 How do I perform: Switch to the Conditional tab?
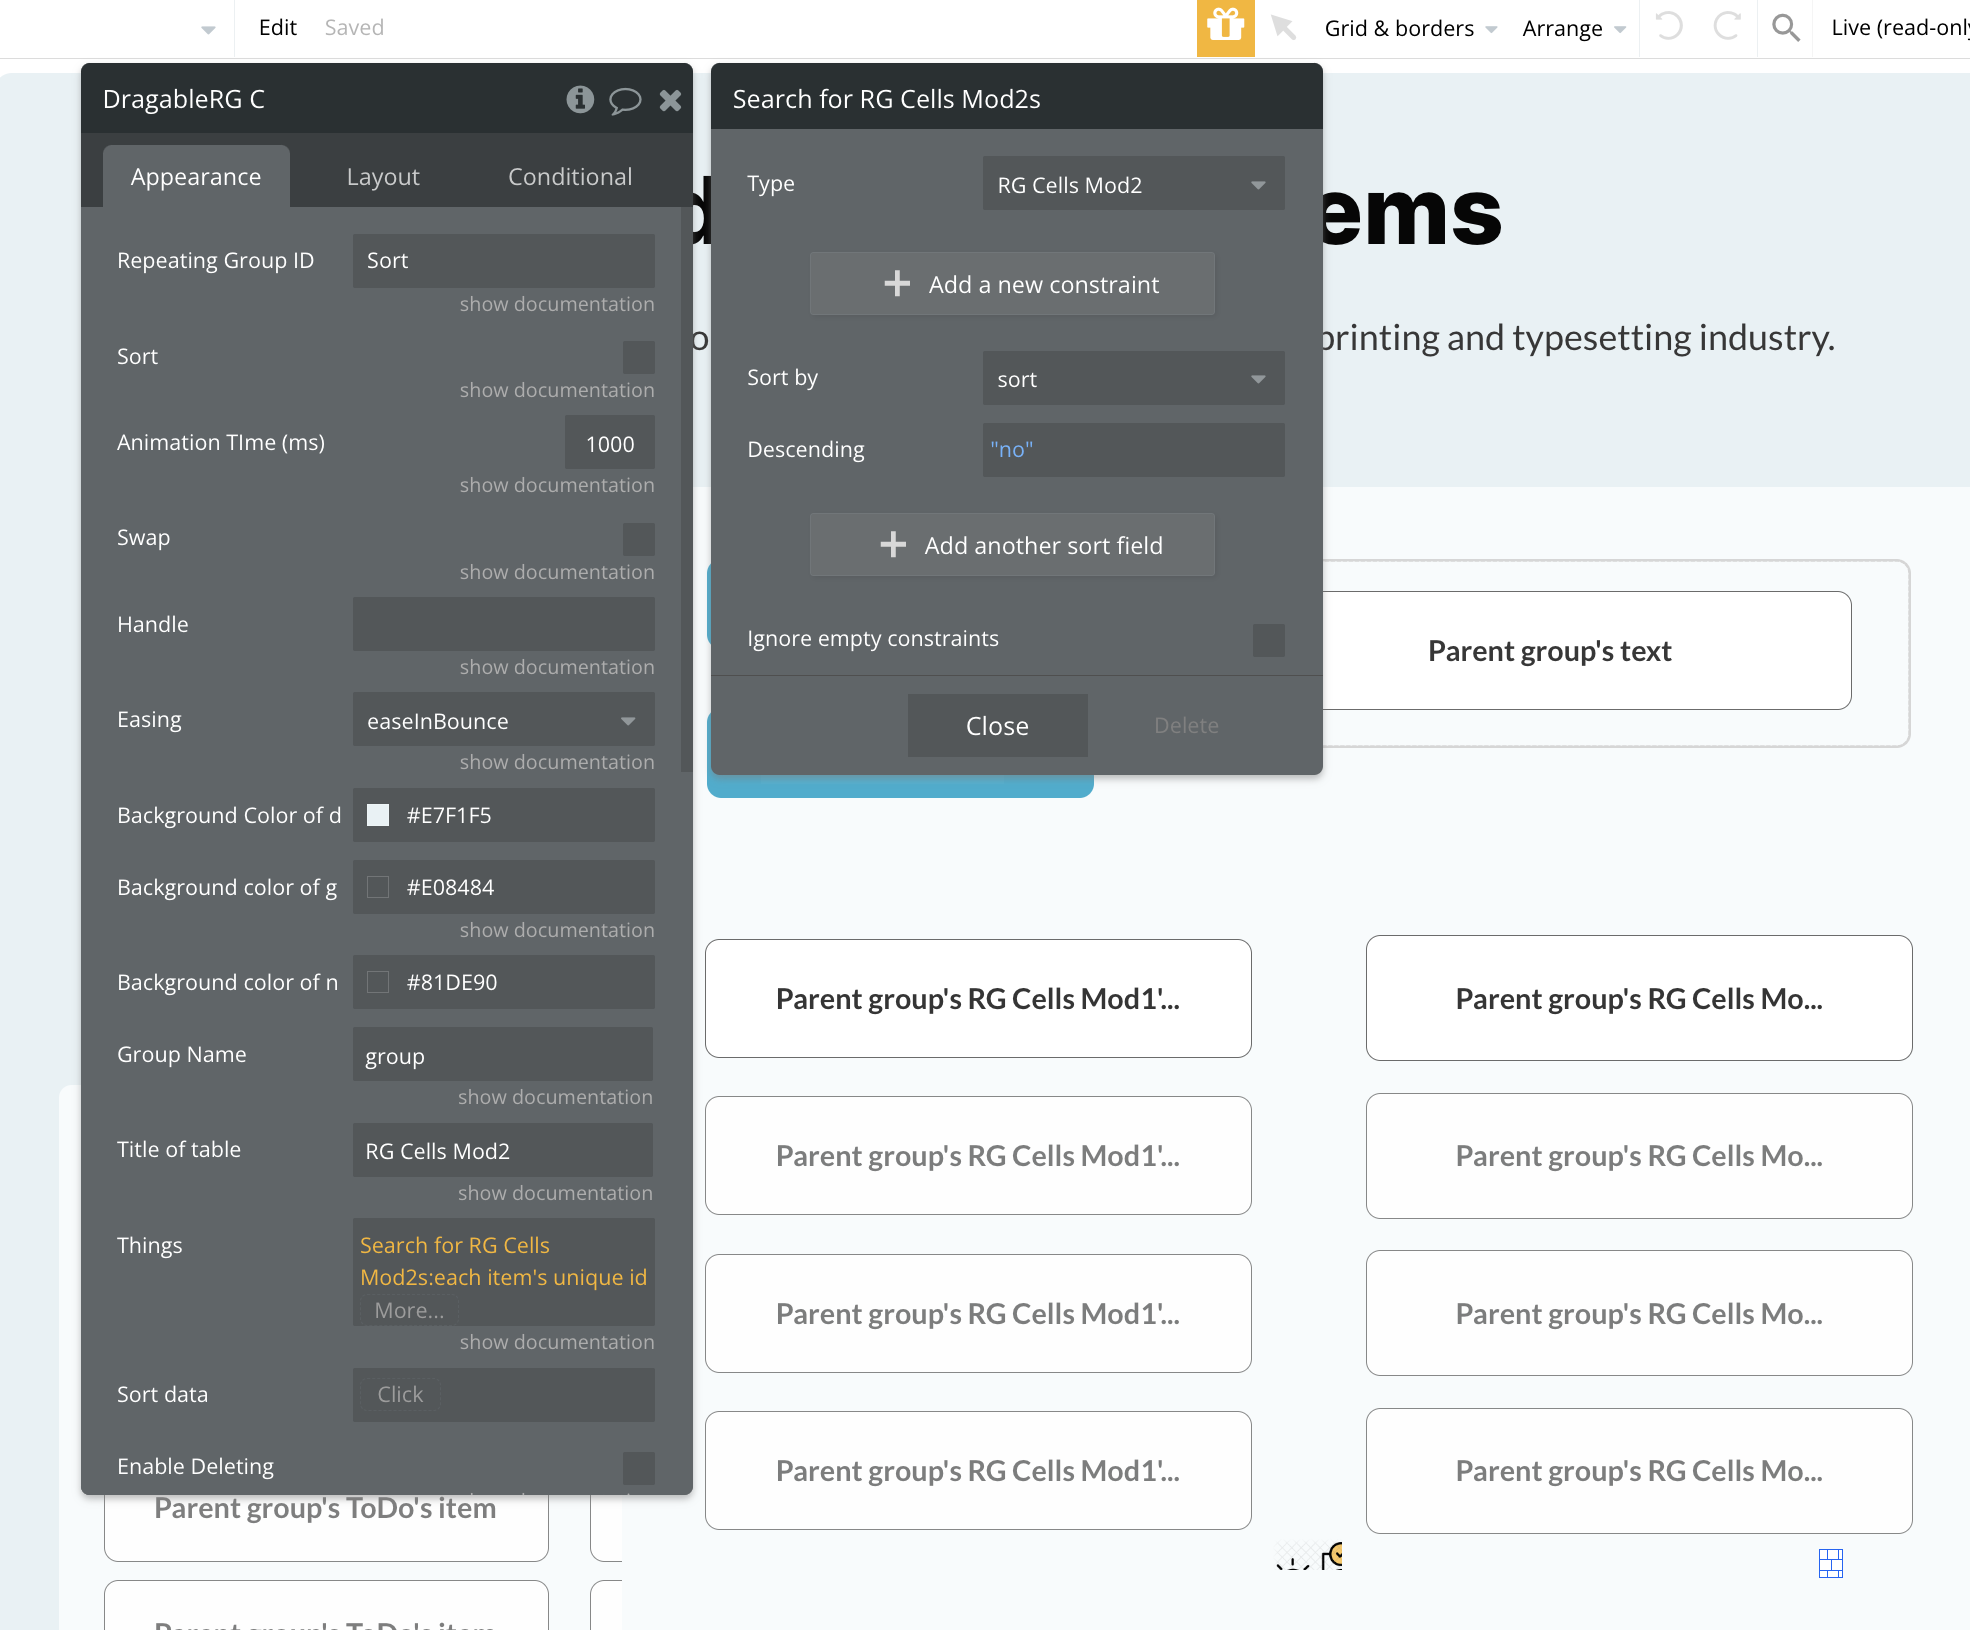point(570,177)
